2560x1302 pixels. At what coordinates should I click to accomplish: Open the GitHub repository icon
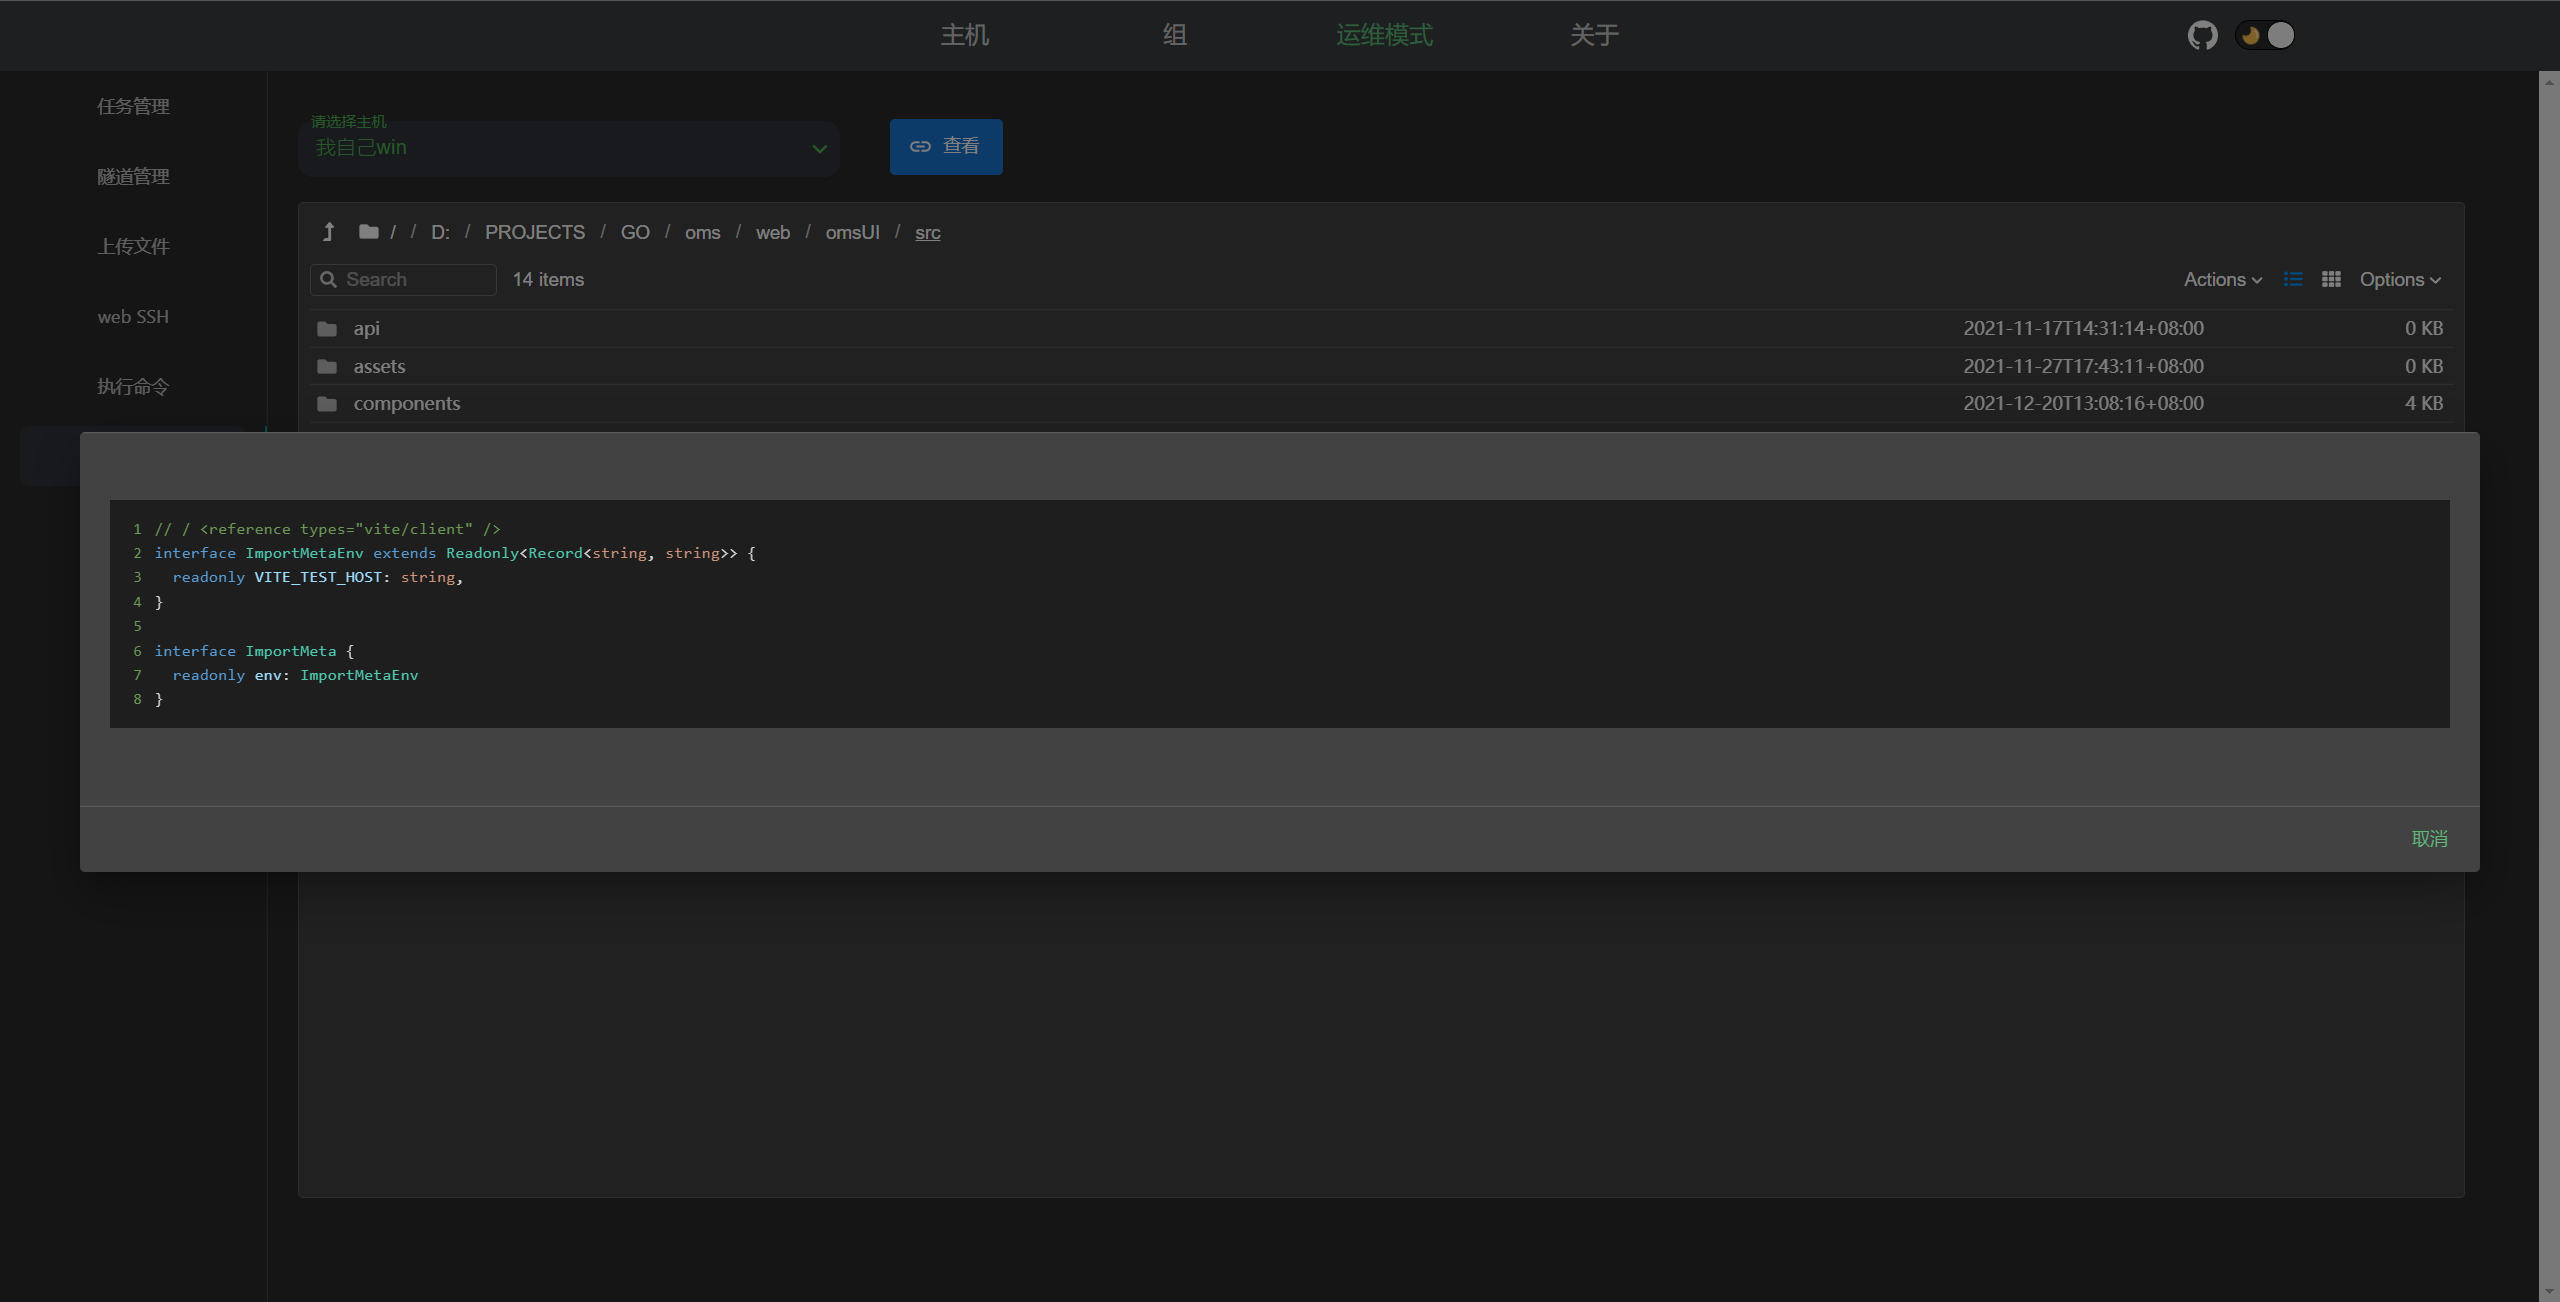tap(2202, 34)
